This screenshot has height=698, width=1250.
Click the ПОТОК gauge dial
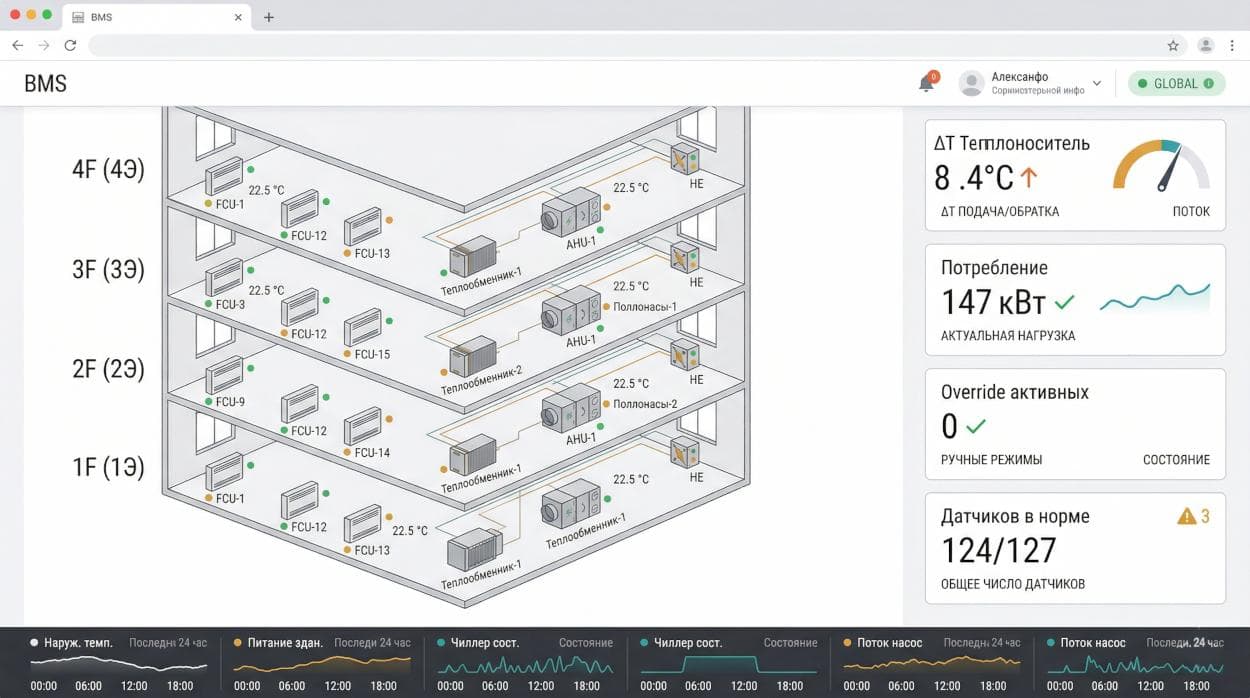pyautogui.click(x=1162, y=165)
